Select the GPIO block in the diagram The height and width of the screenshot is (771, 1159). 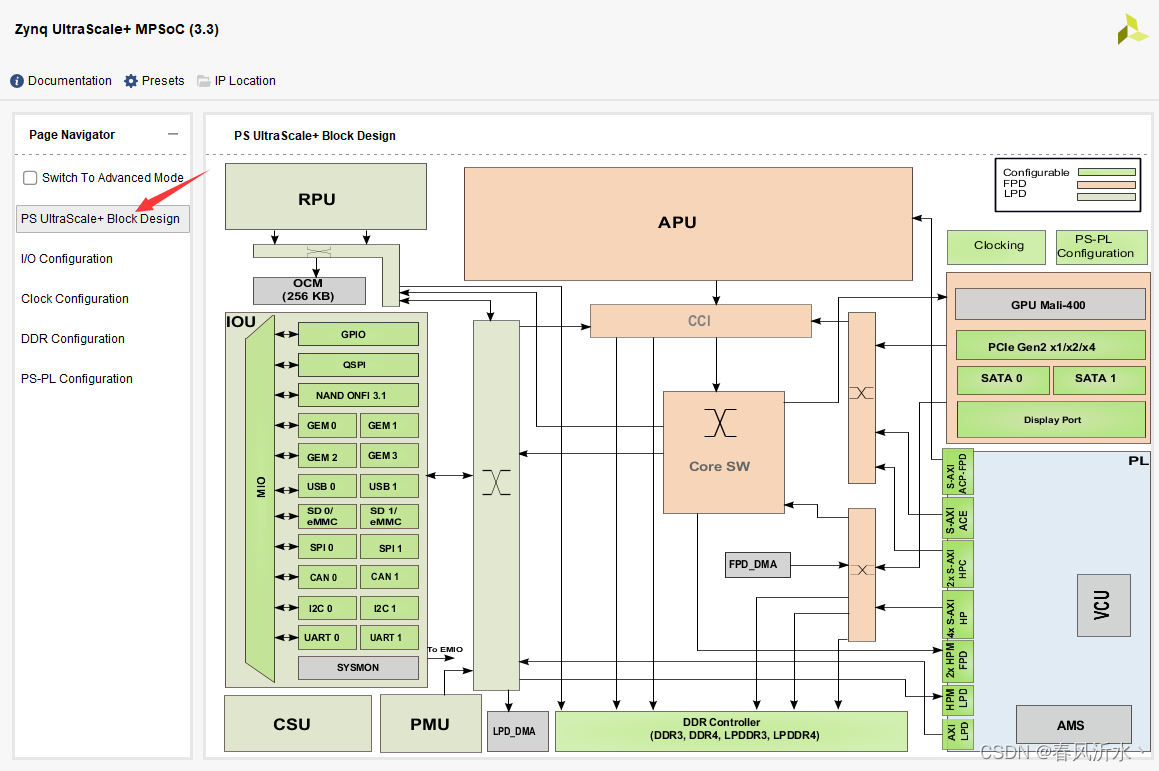tap(358, 334)
